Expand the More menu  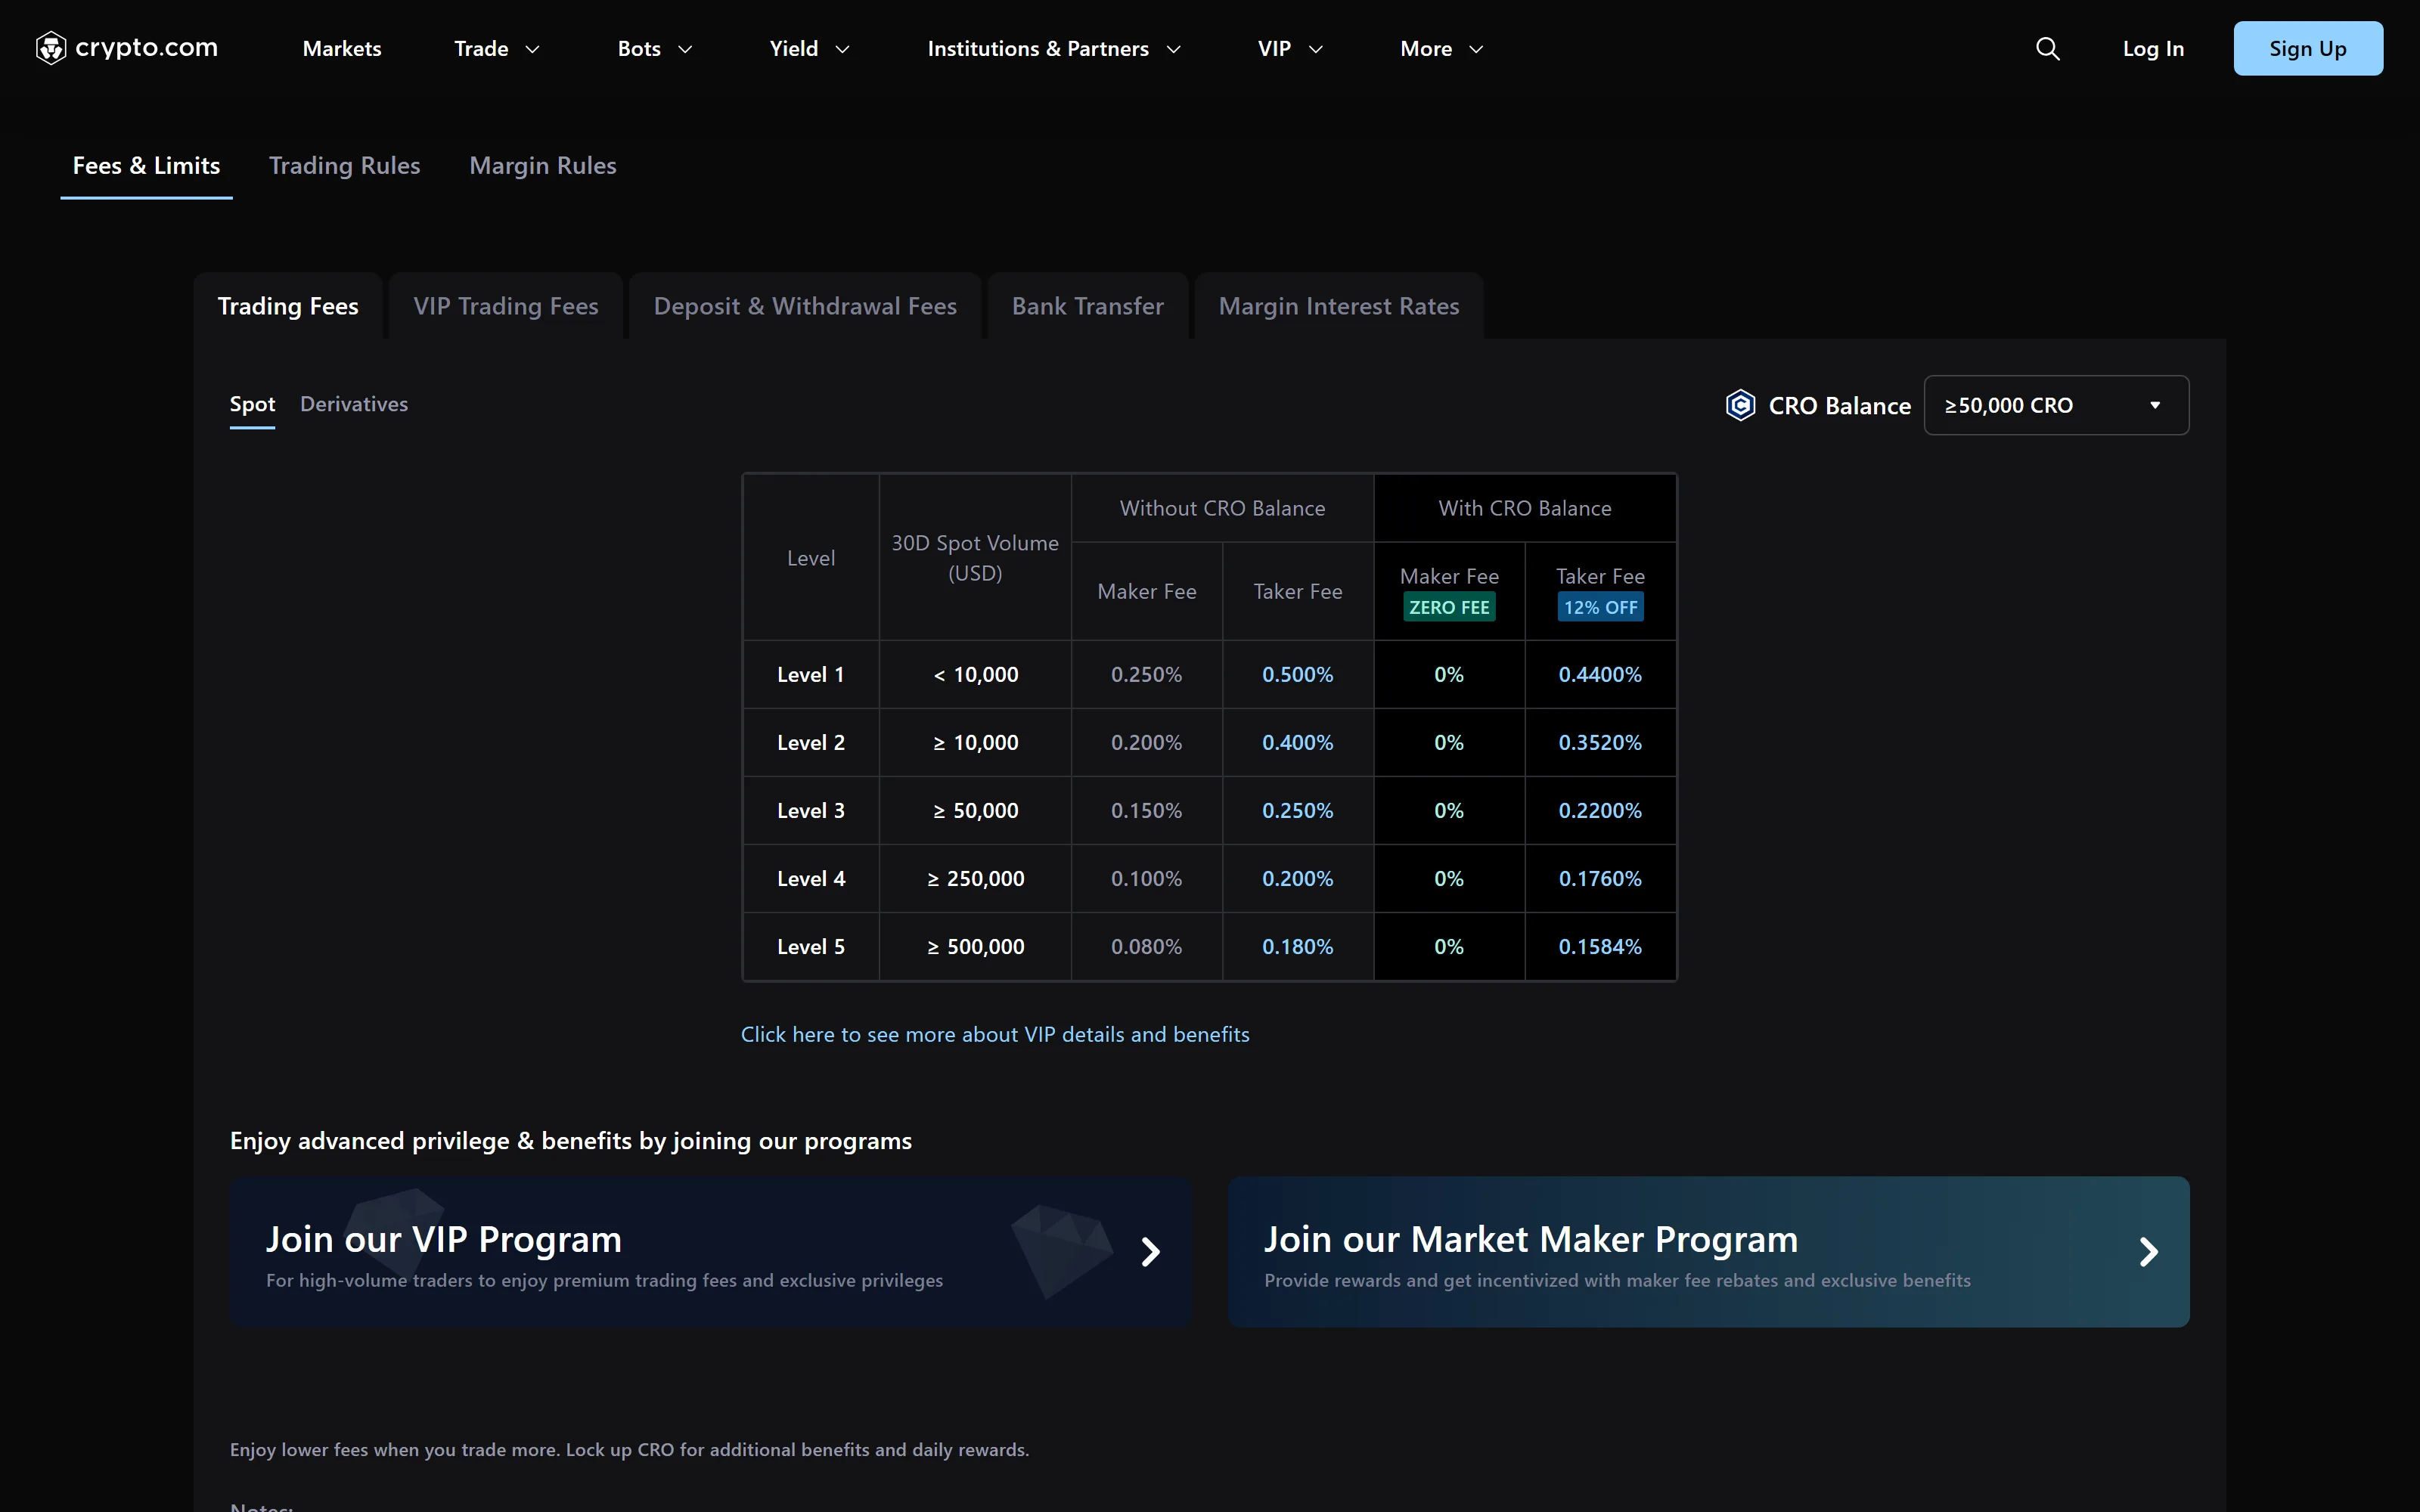point(1441,48)
